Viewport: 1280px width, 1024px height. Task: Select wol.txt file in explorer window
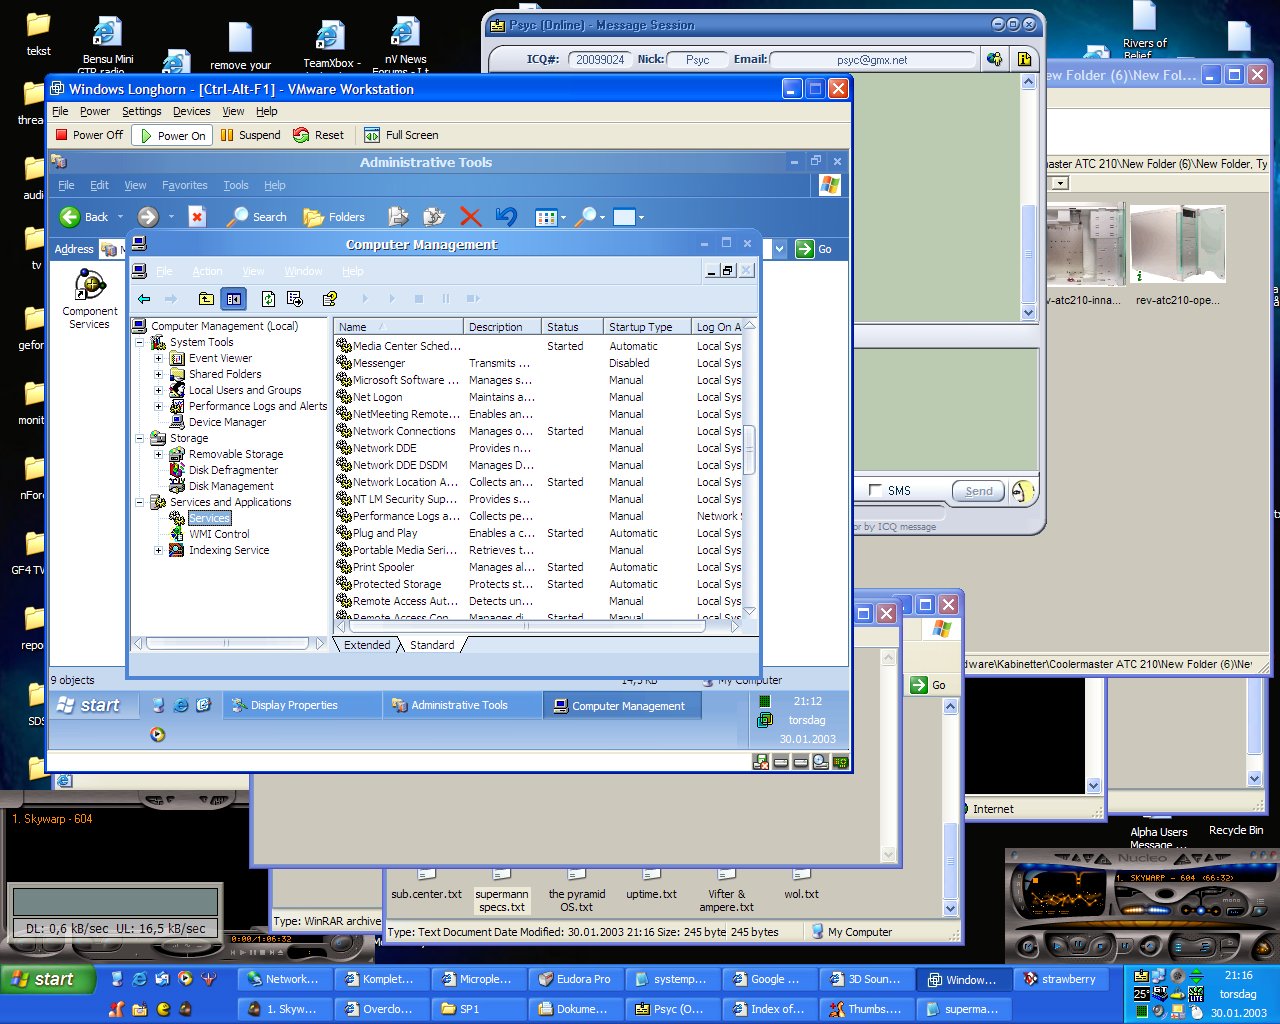coord(801,887)
